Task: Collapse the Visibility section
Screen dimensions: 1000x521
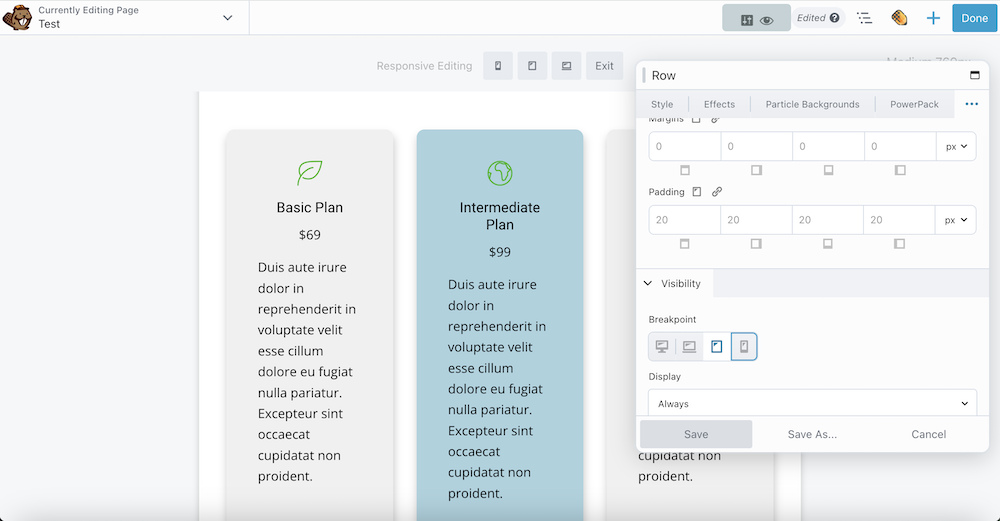Action: click(x=647, y=284)
